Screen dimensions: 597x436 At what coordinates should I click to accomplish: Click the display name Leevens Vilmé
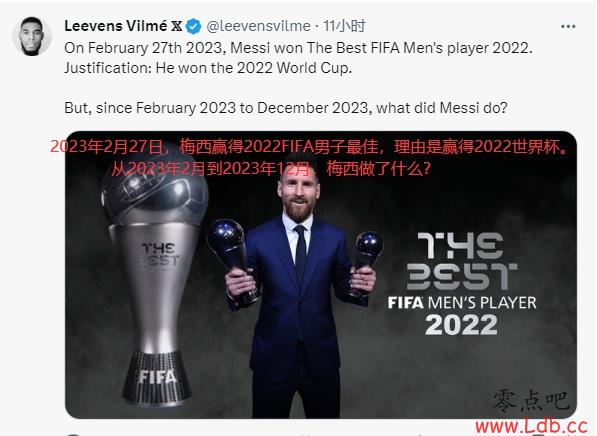click(x=116, y=26)
